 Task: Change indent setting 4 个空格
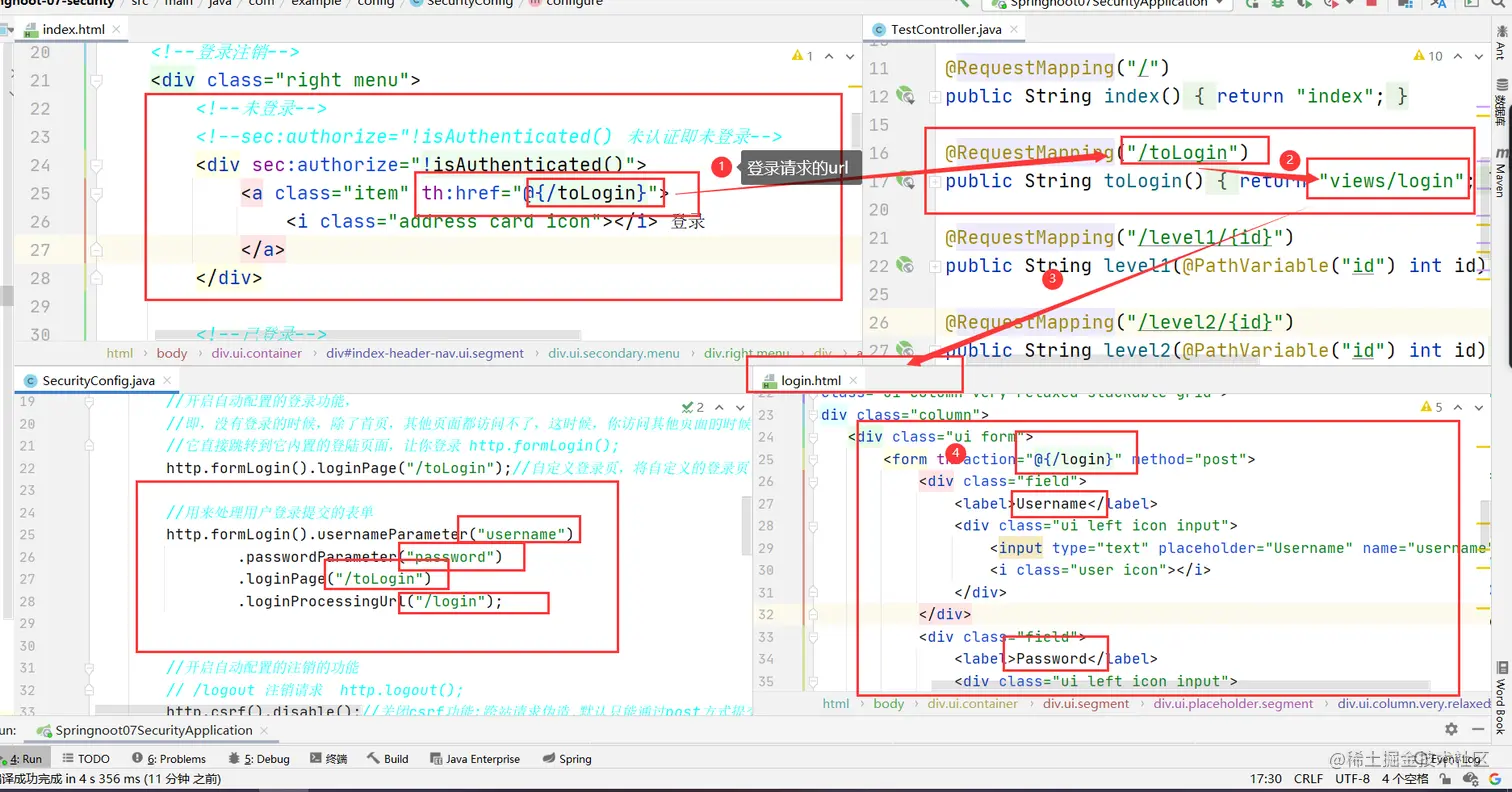[1405, 779]
